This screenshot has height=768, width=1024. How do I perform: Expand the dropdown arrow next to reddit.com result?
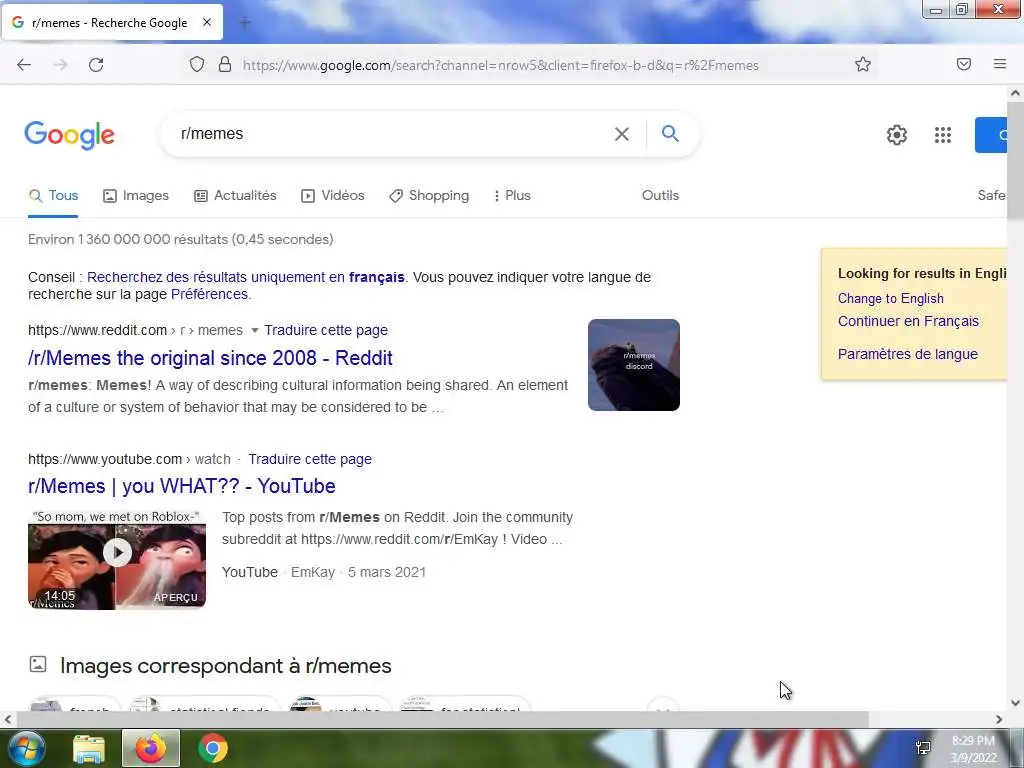click(255, 330)
